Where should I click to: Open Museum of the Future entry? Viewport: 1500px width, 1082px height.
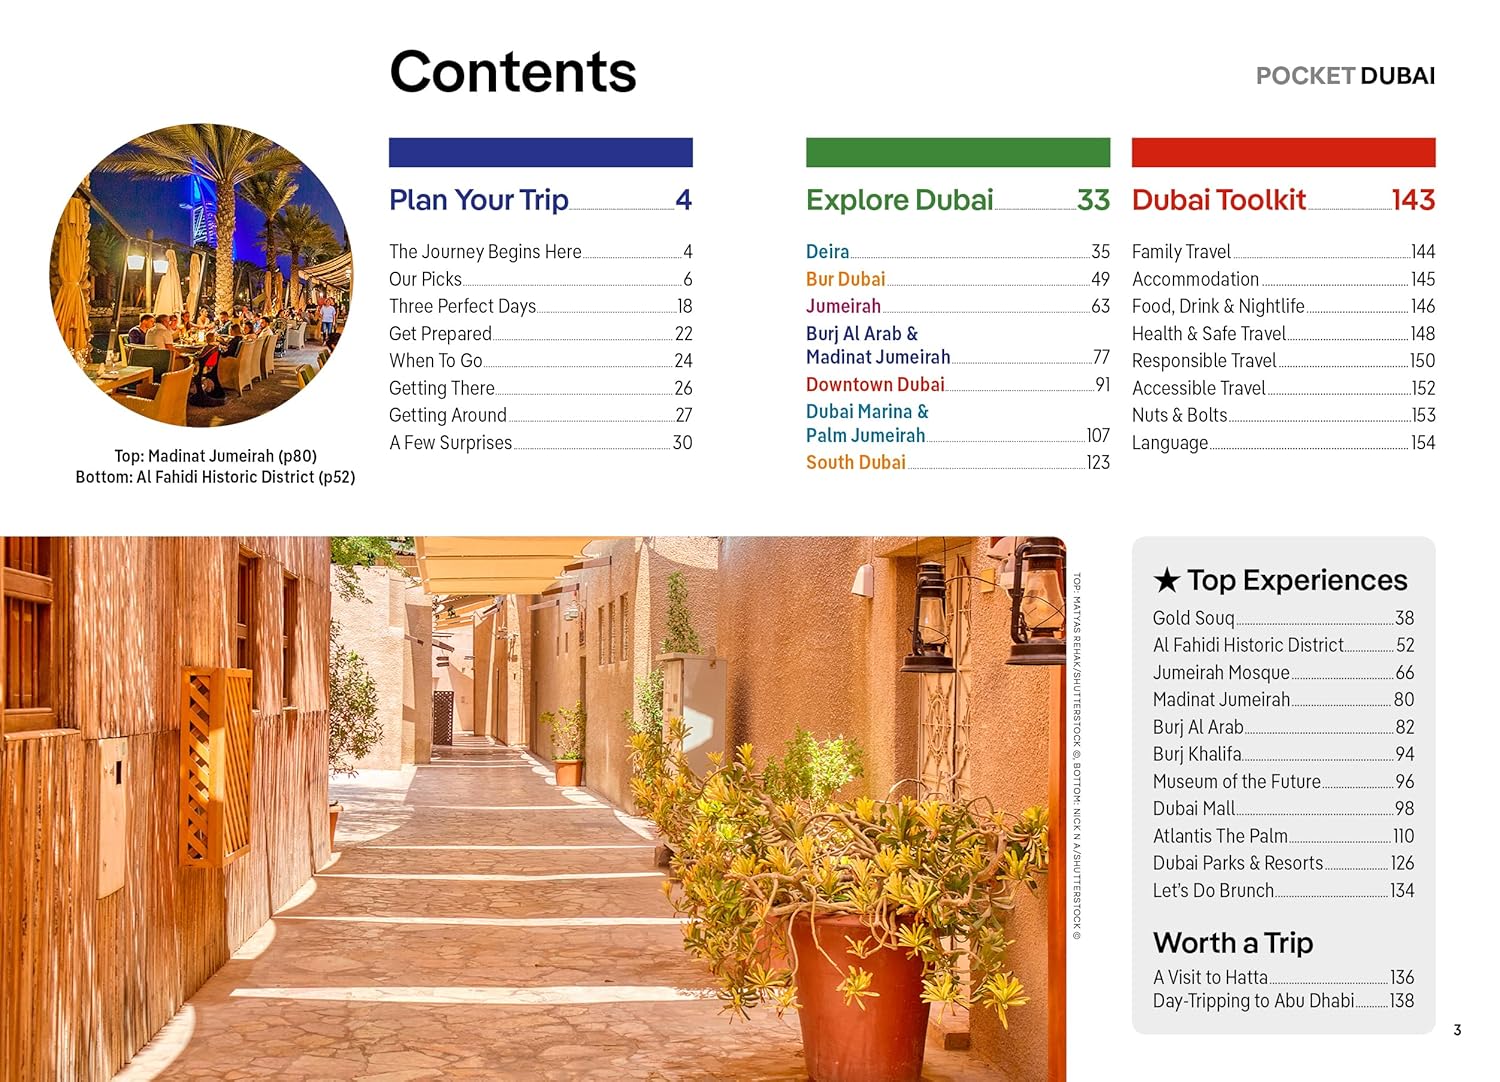point(1236,781)
